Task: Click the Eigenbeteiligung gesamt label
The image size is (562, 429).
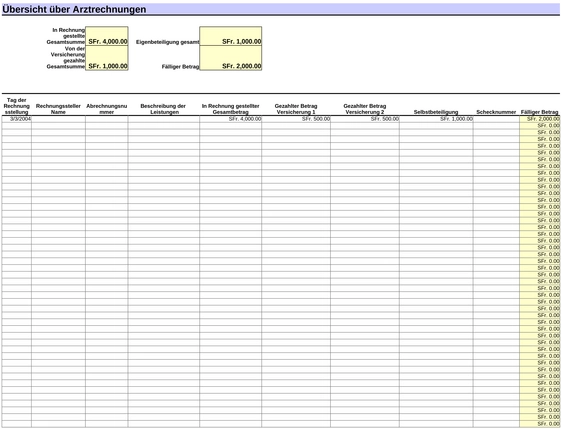Action: (x=167, y=42)
